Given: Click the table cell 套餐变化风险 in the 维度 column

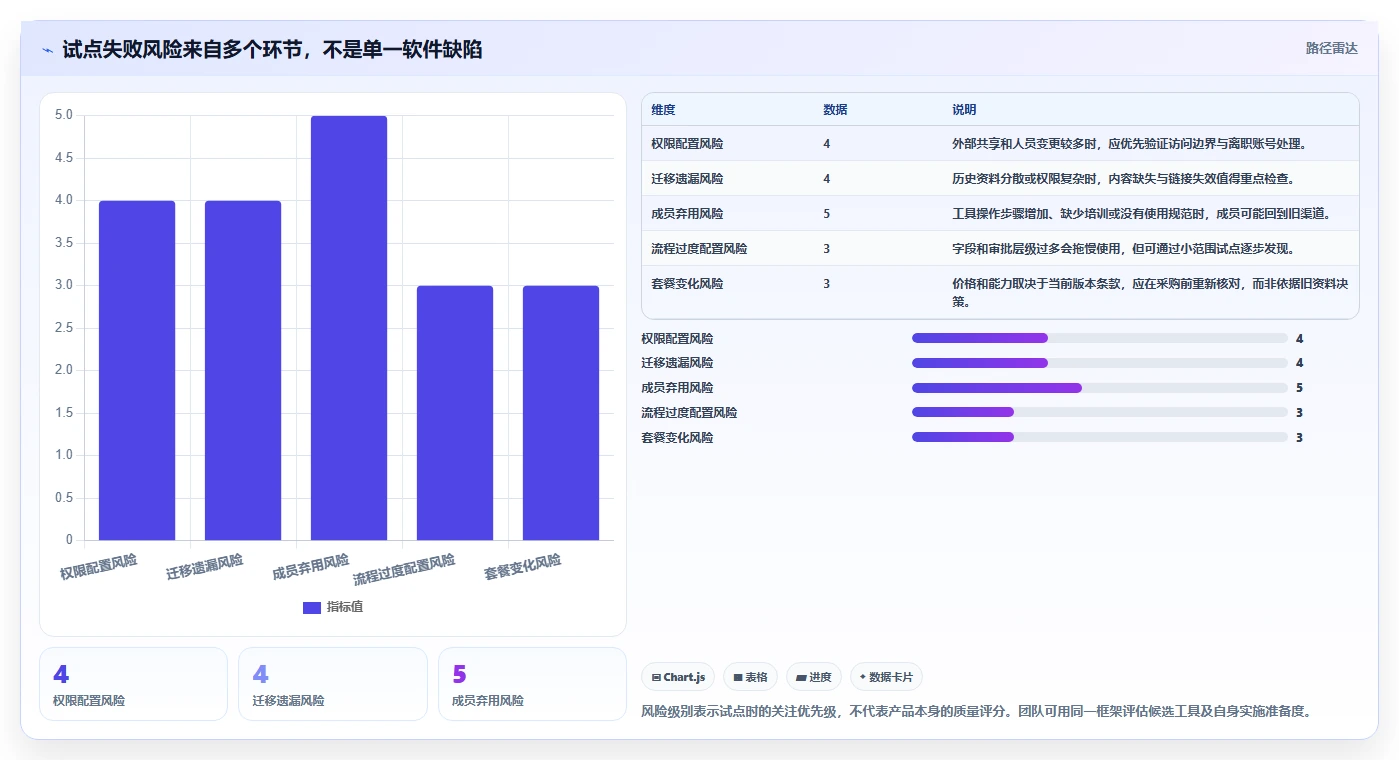Looking at the screenshot, I should tap(687, 284).
